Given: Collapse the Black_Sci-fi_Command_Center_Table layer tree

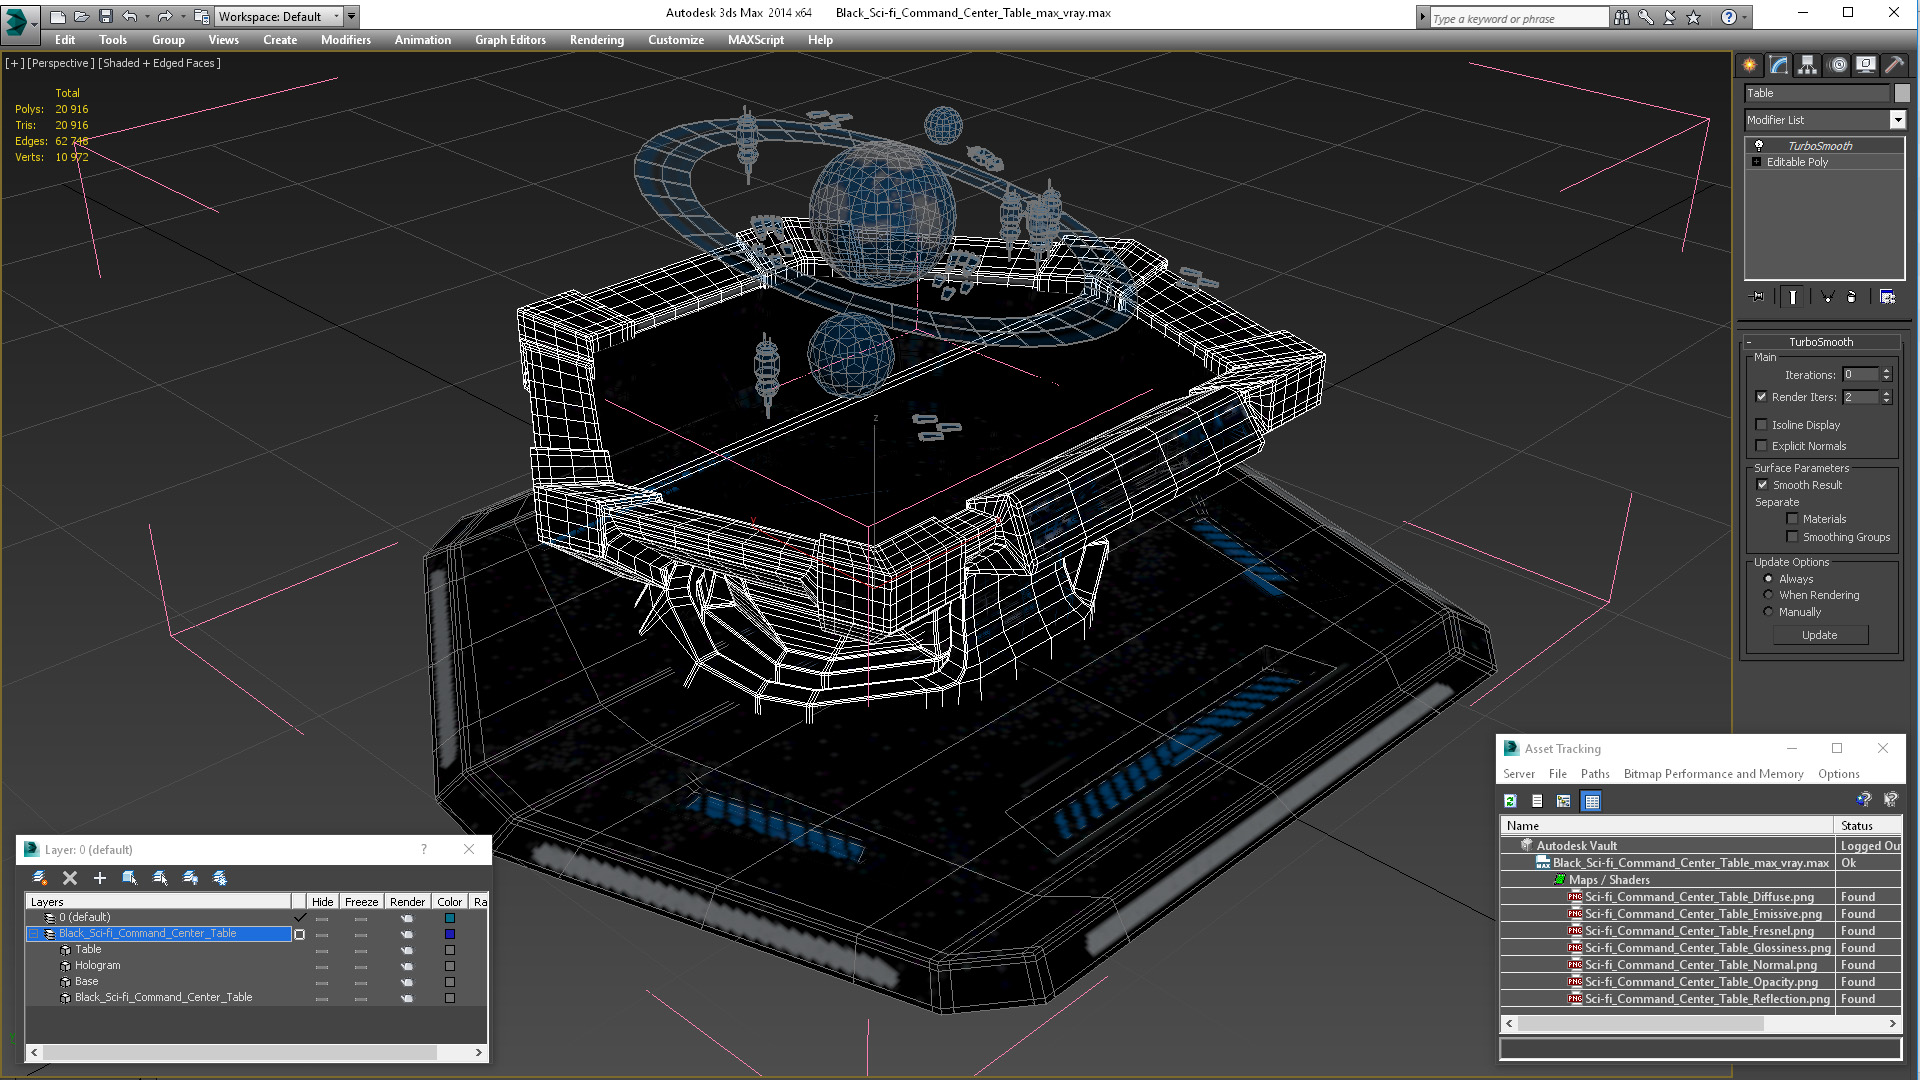Looking at the screenshot, I should tap(33, 934).
